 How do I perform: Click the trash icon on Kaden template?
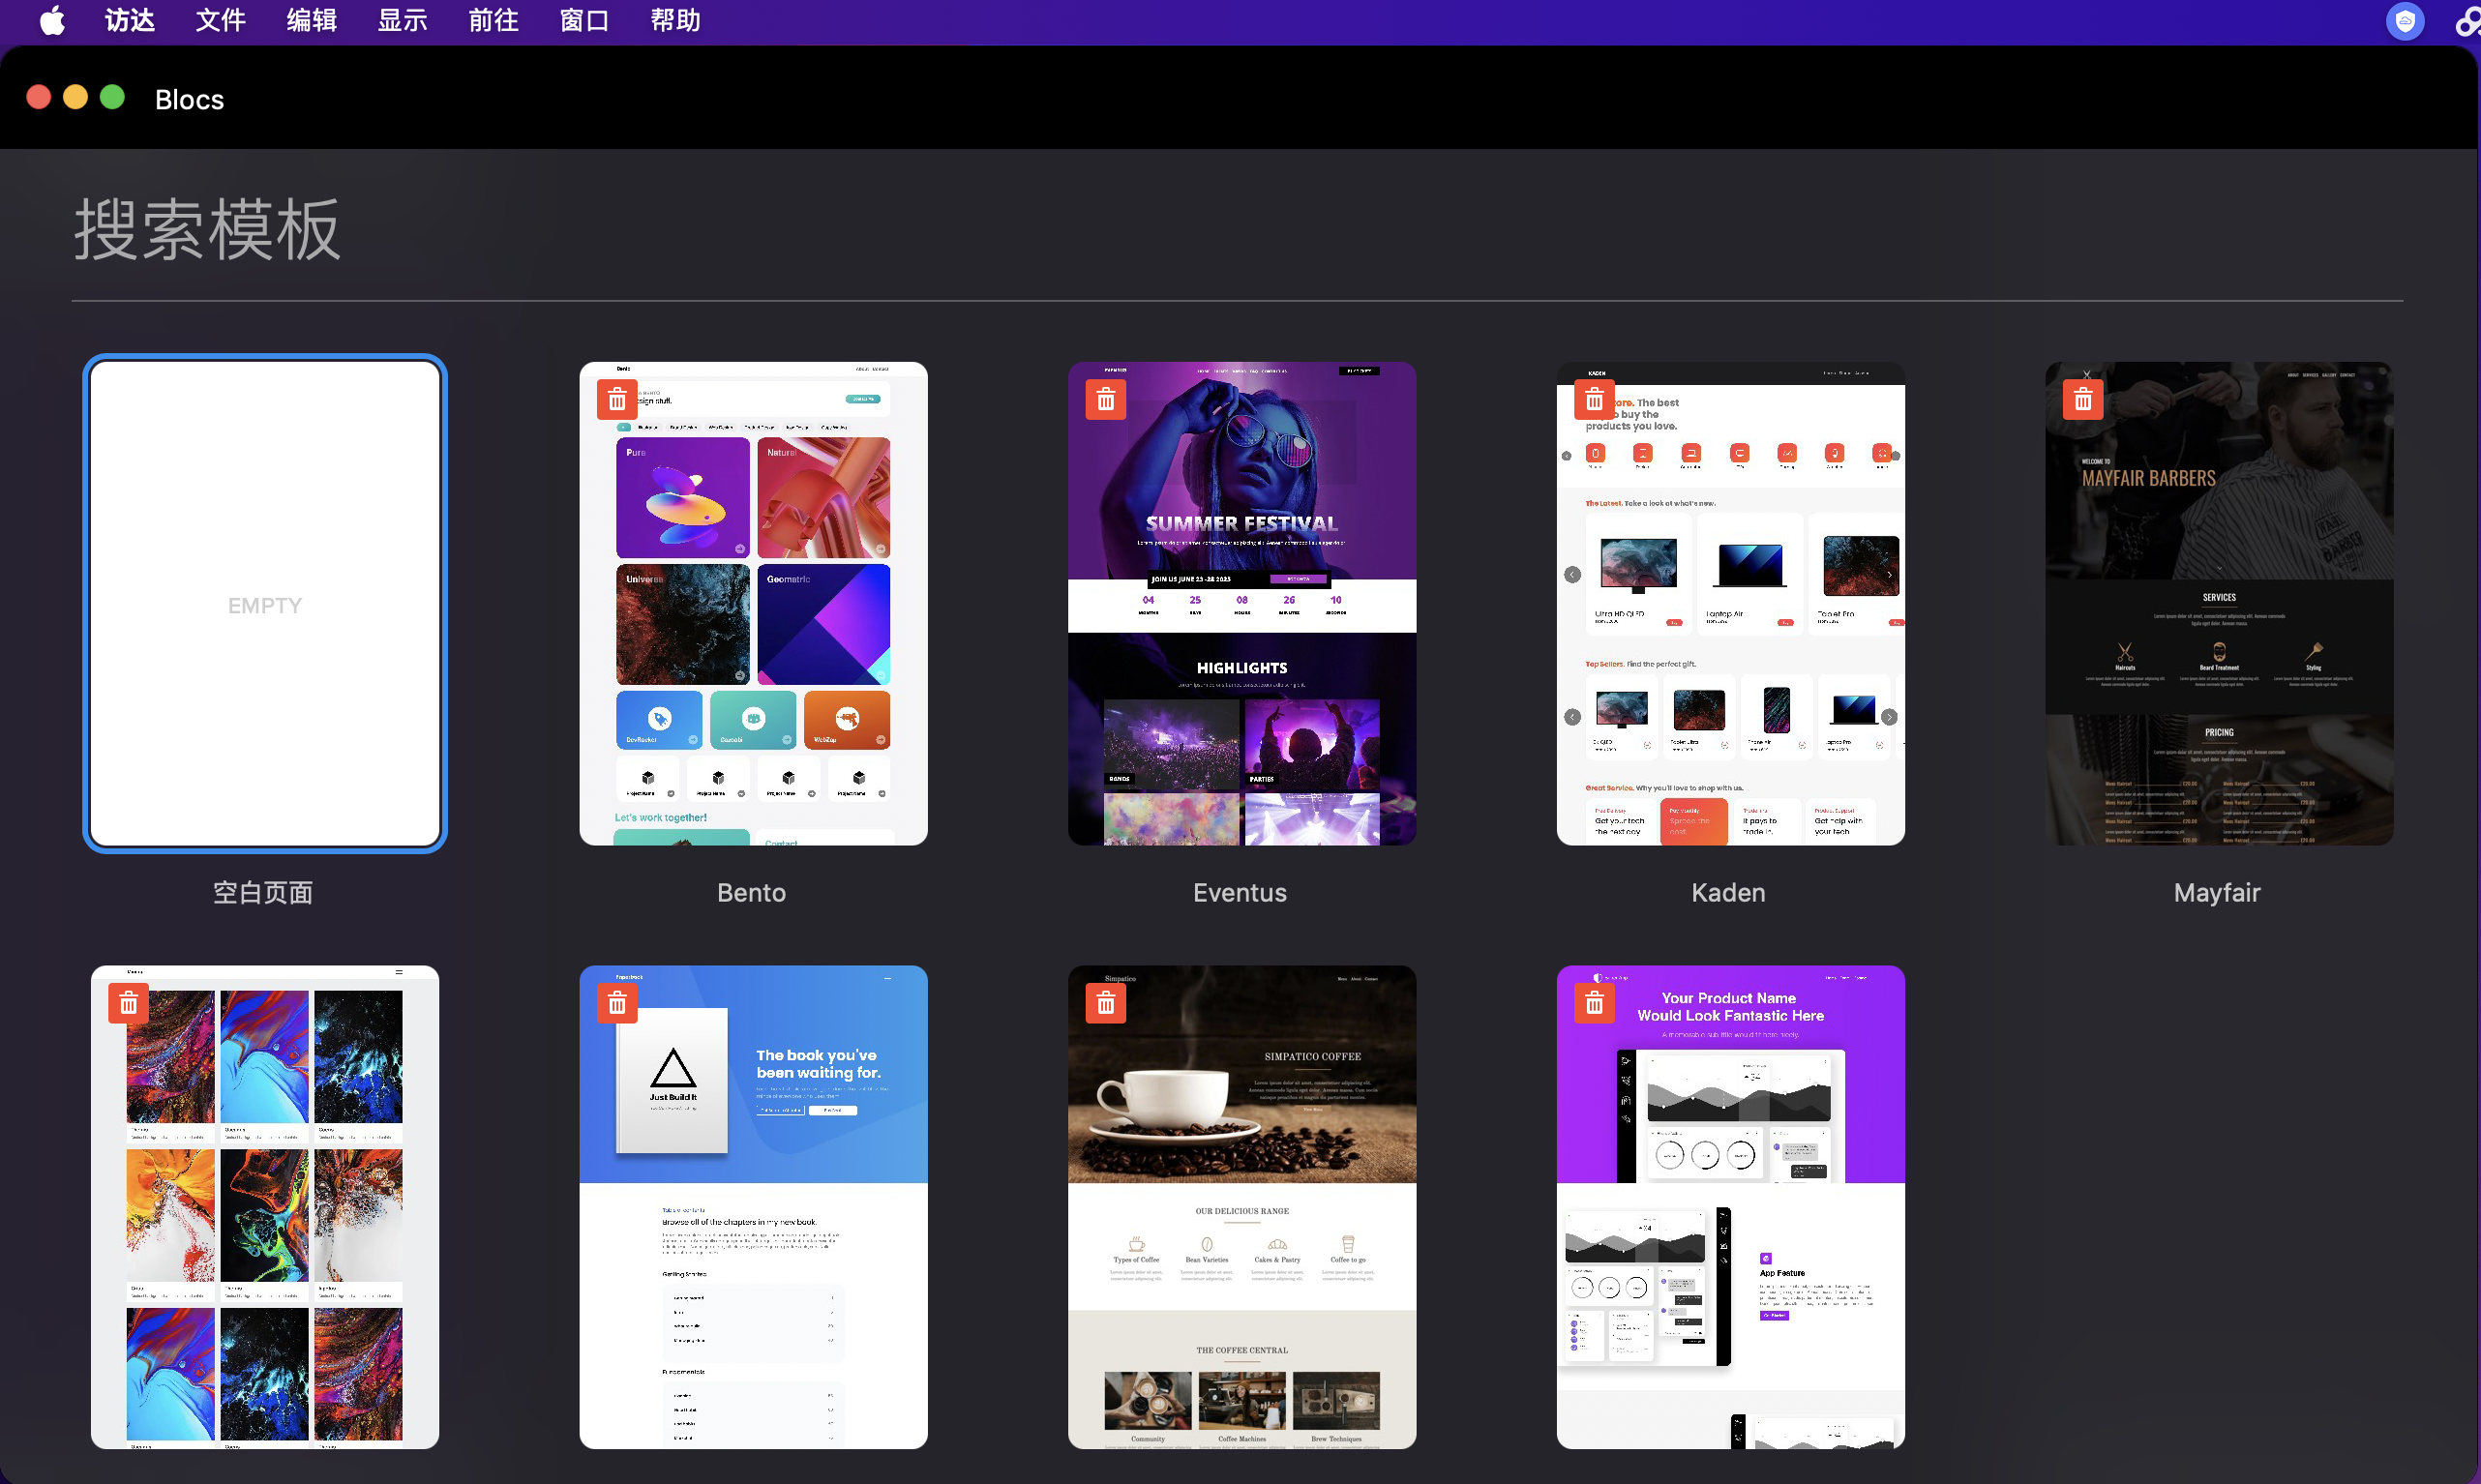(x=1594, y=401)
